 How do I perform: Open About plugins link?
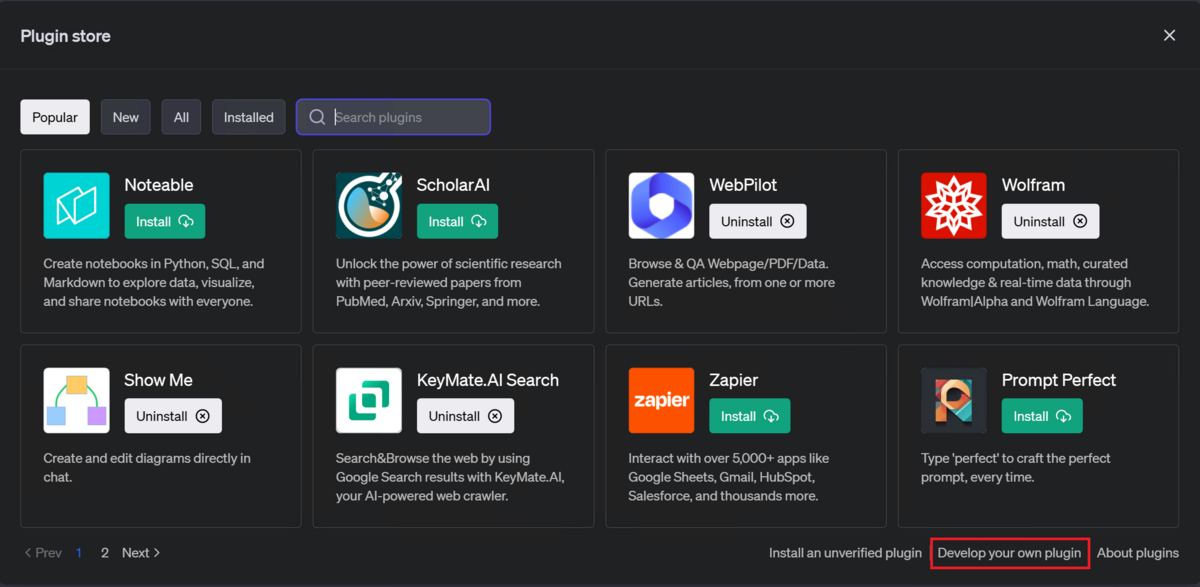(1138, 553)
